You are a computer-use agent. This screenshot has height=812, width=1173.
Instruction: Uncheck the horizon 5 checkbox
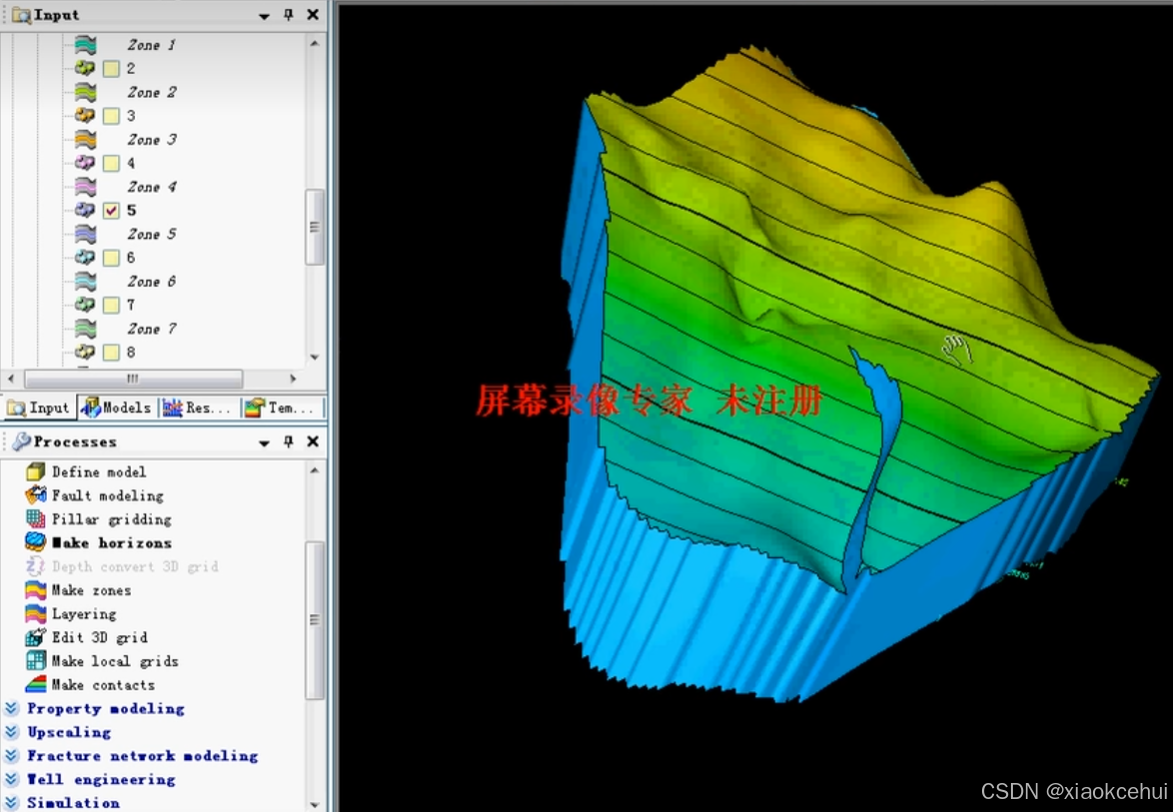point(111,210)
